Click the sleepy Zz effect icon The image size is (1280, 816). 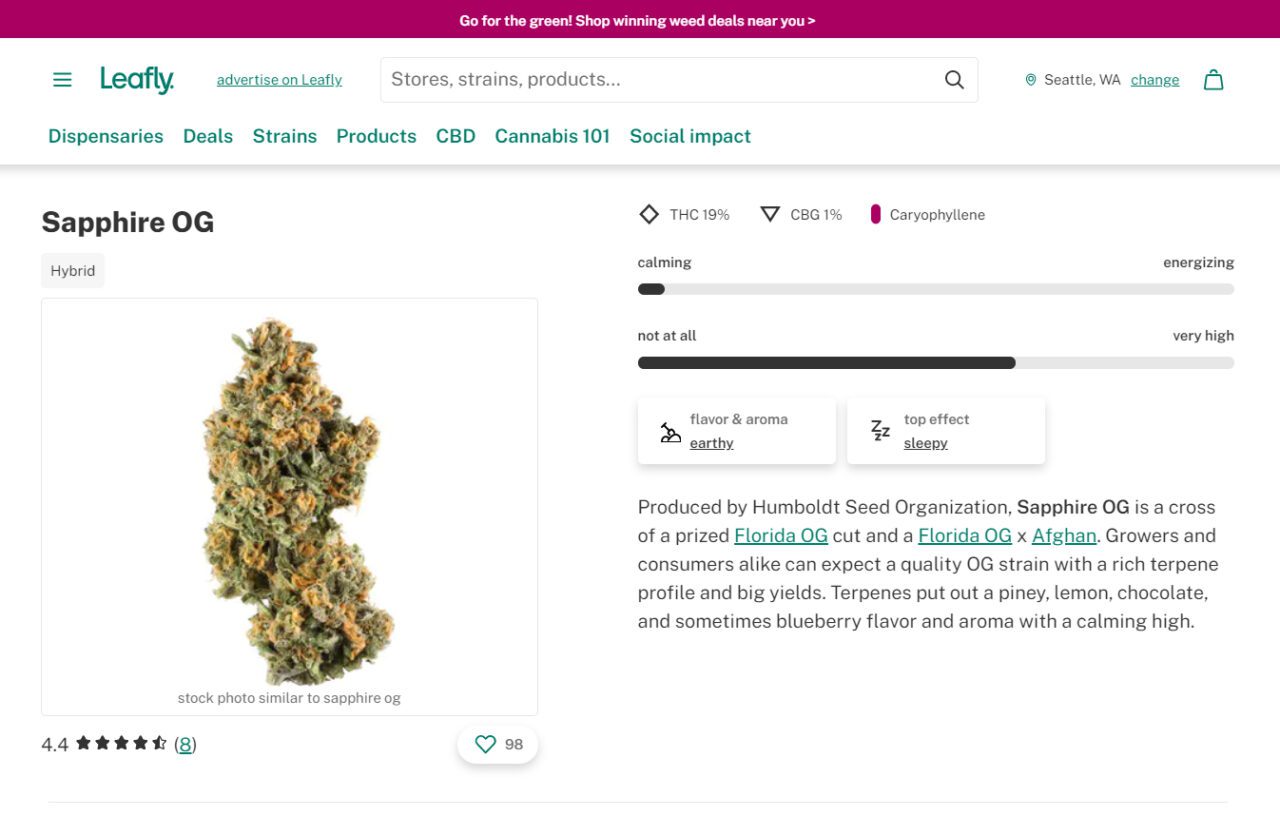[x=879, y=429]
